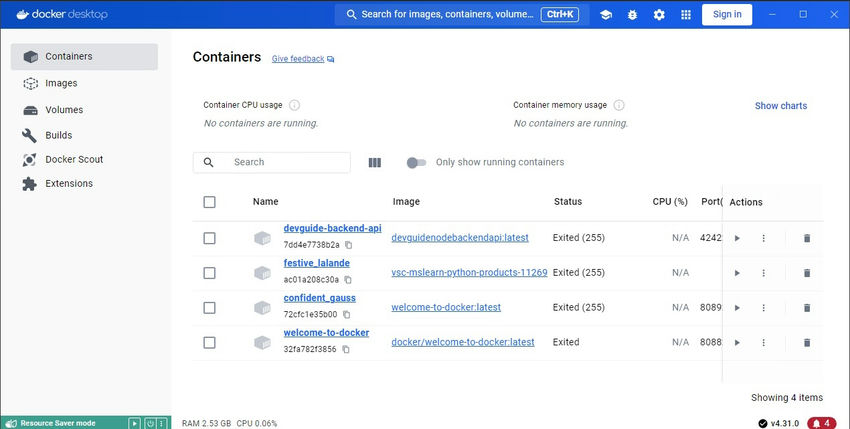Click the notifications bell with 4 alerts
850x429 pixels.
pos(821,423)
